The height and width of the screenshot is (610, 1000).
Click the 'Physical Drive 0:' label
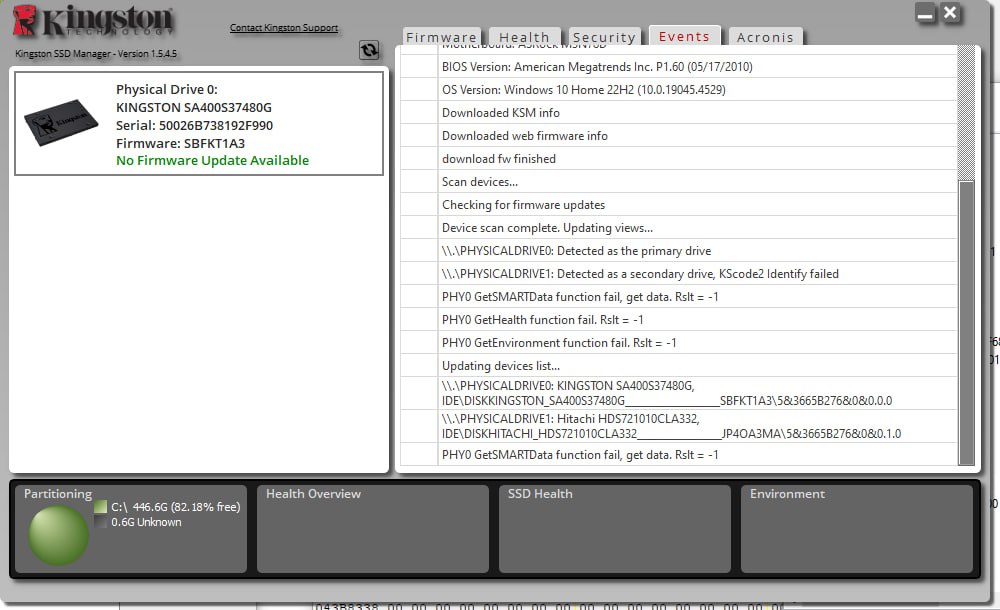166,89
